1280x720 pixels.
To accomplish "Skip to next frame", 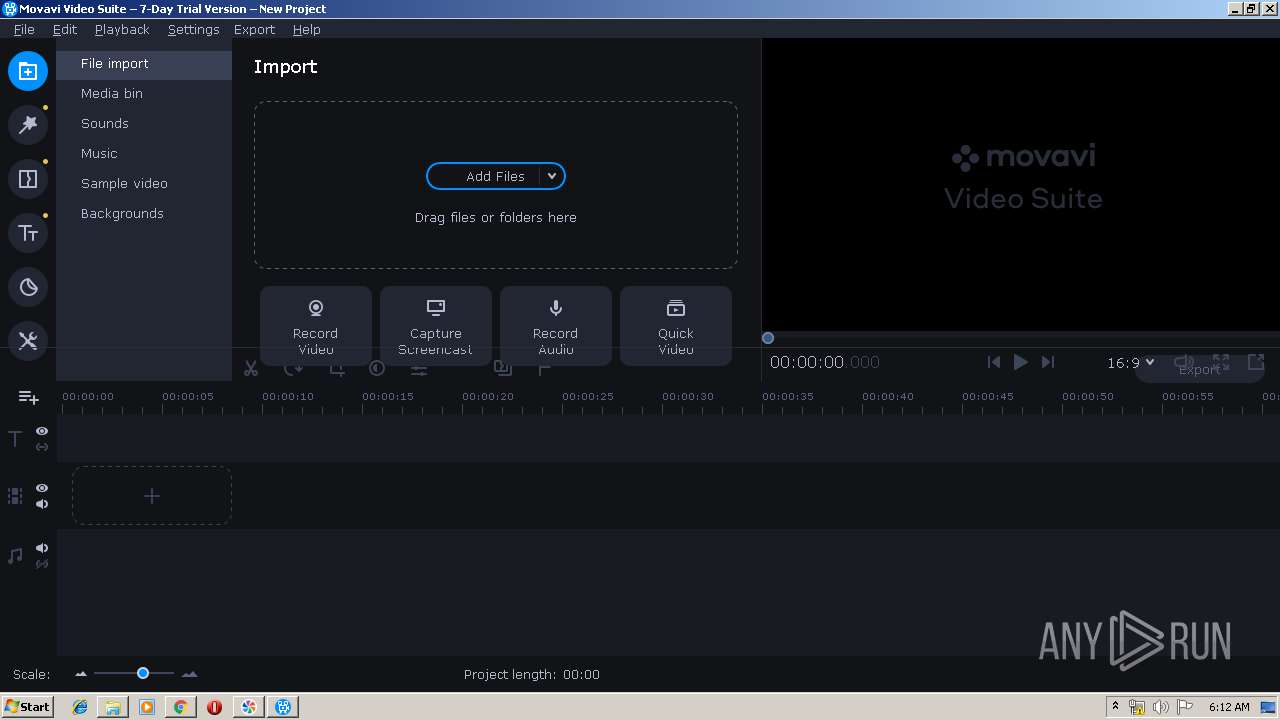I will 1047,362.
